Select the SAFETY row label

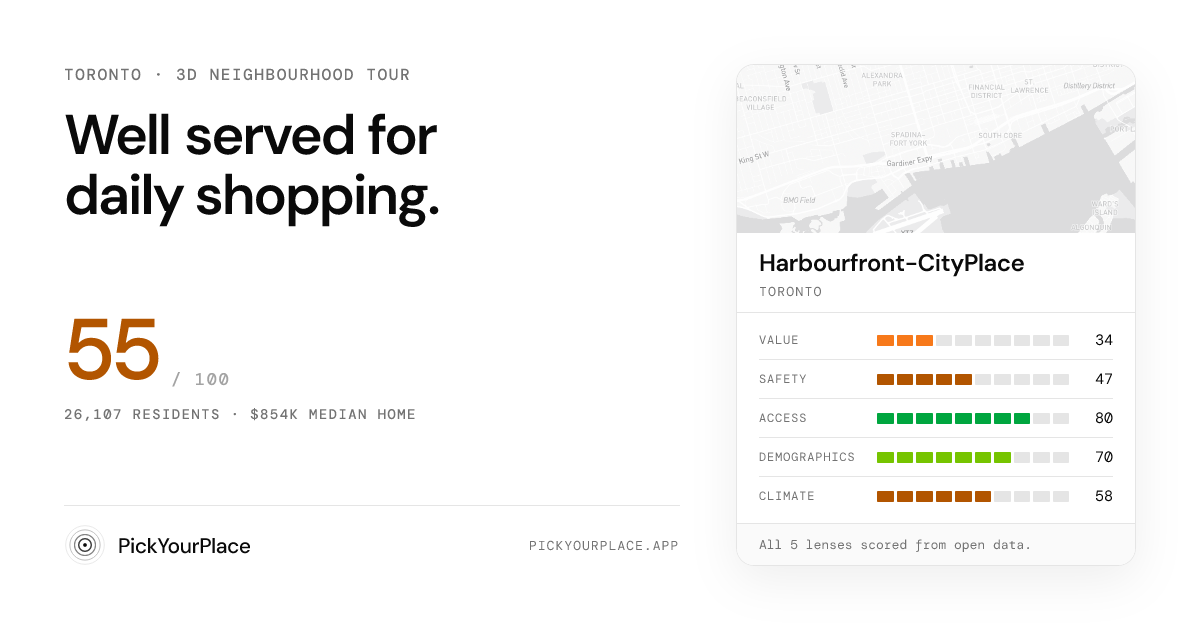[783, 379]
